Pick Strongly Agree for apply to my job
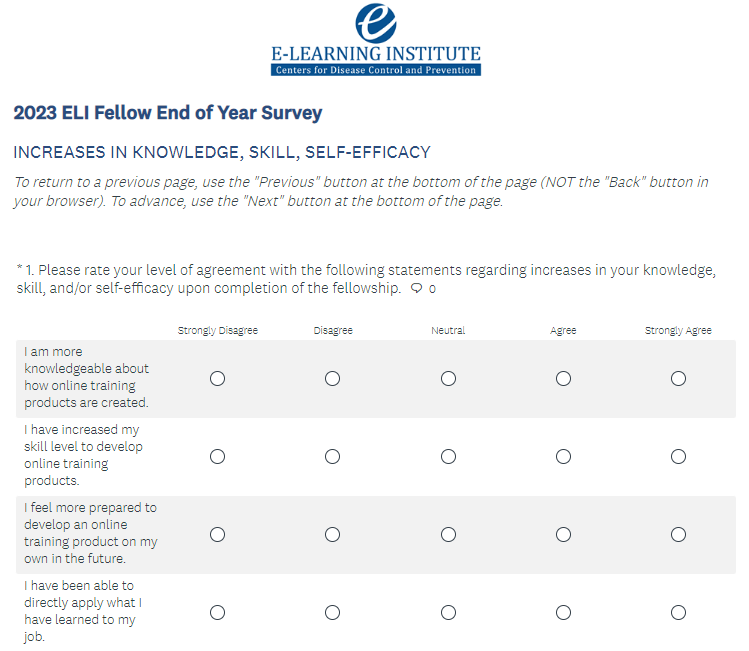 click(x=678, y=612)
